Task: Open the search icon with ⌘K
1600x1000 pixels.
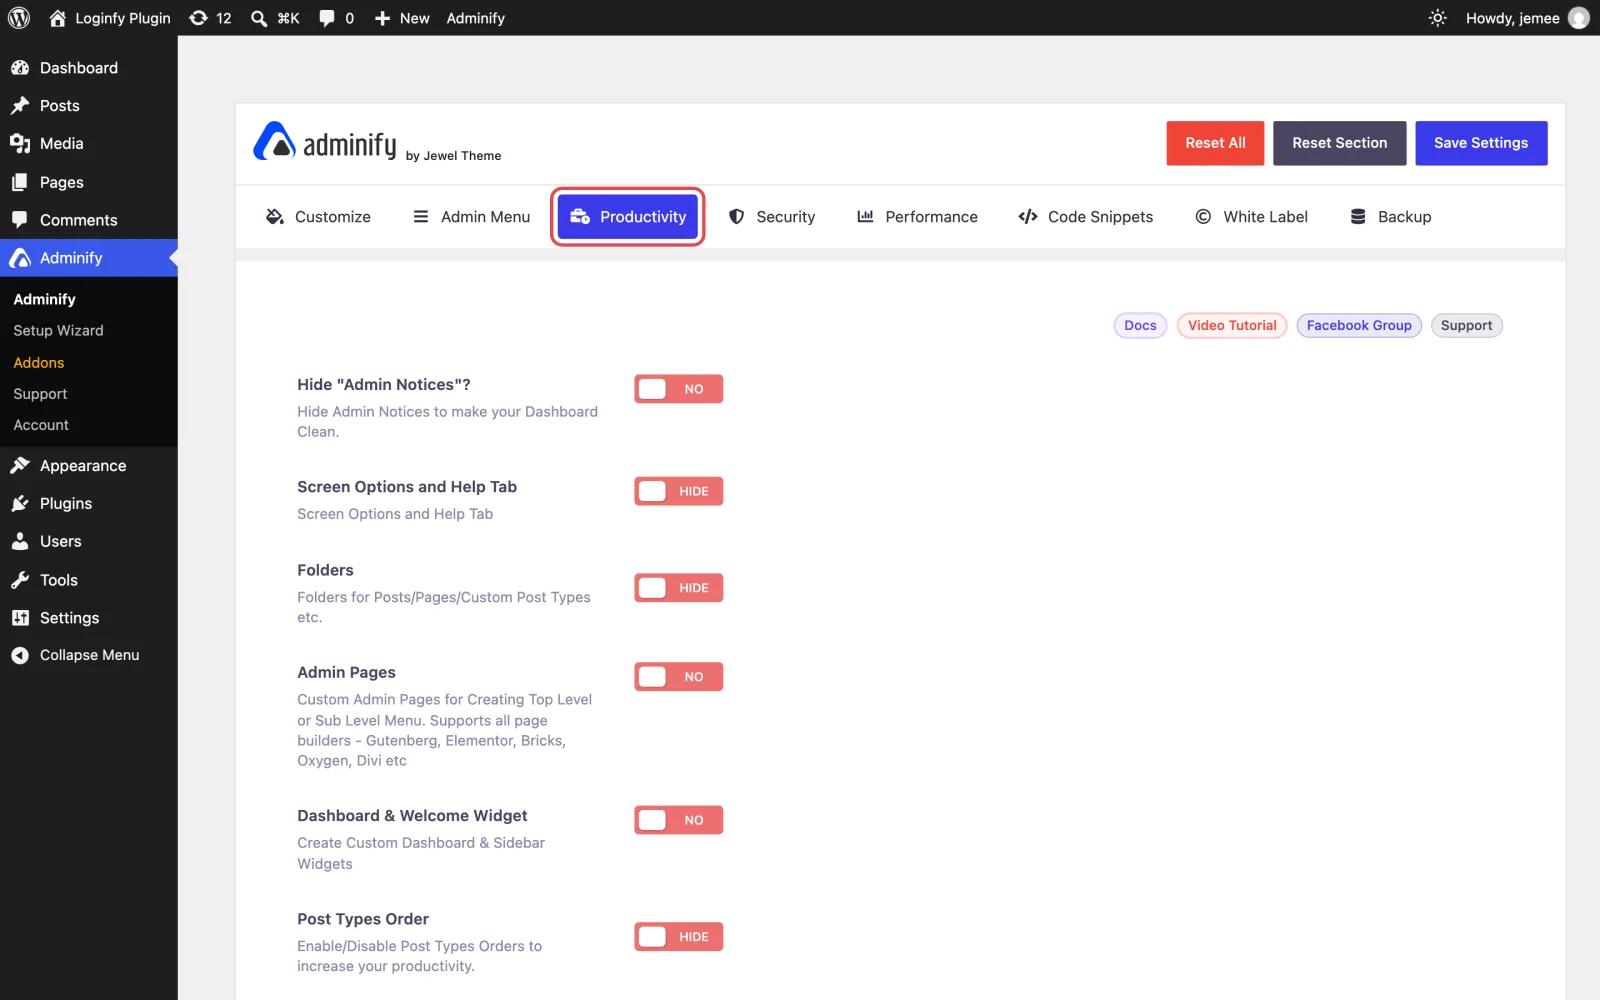Action: coord(259,18)
